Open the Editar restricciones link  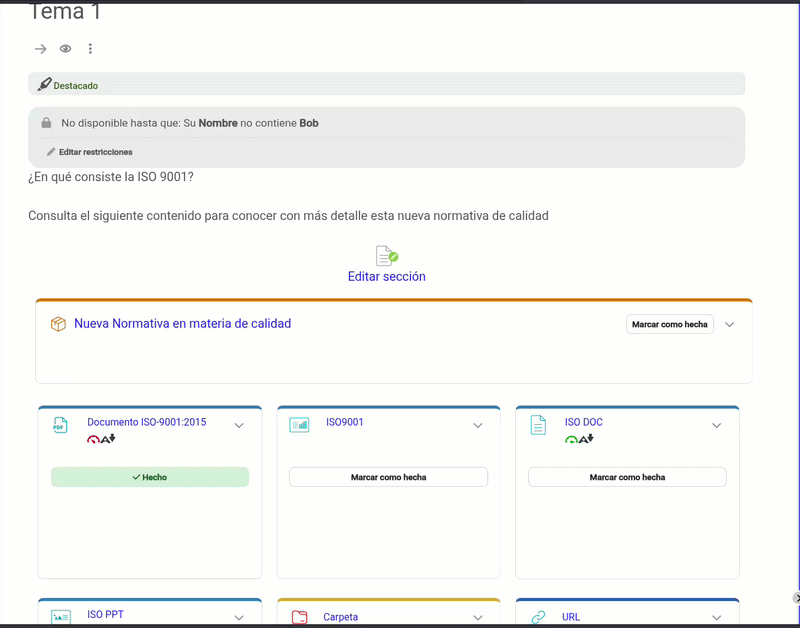[x=95, y=152]
